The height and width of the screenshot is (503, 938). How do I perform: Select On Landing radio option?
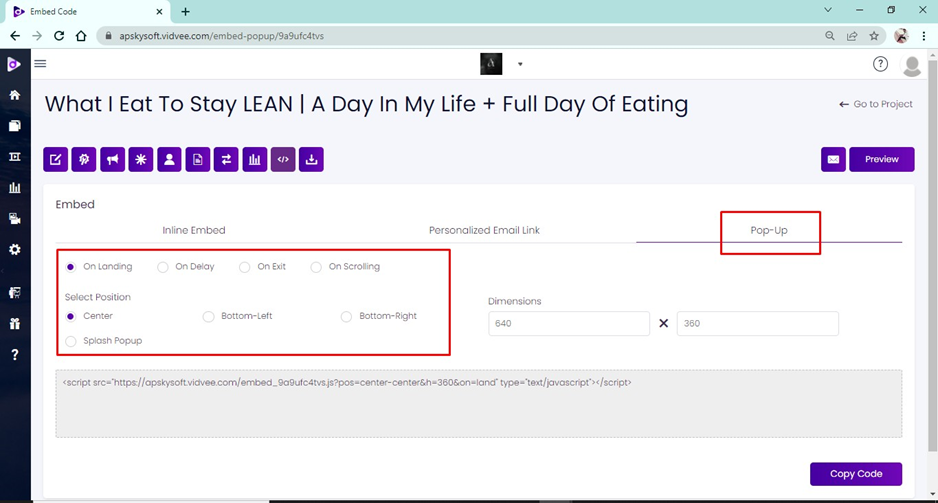pyautogui.click(x=71, y=267)
